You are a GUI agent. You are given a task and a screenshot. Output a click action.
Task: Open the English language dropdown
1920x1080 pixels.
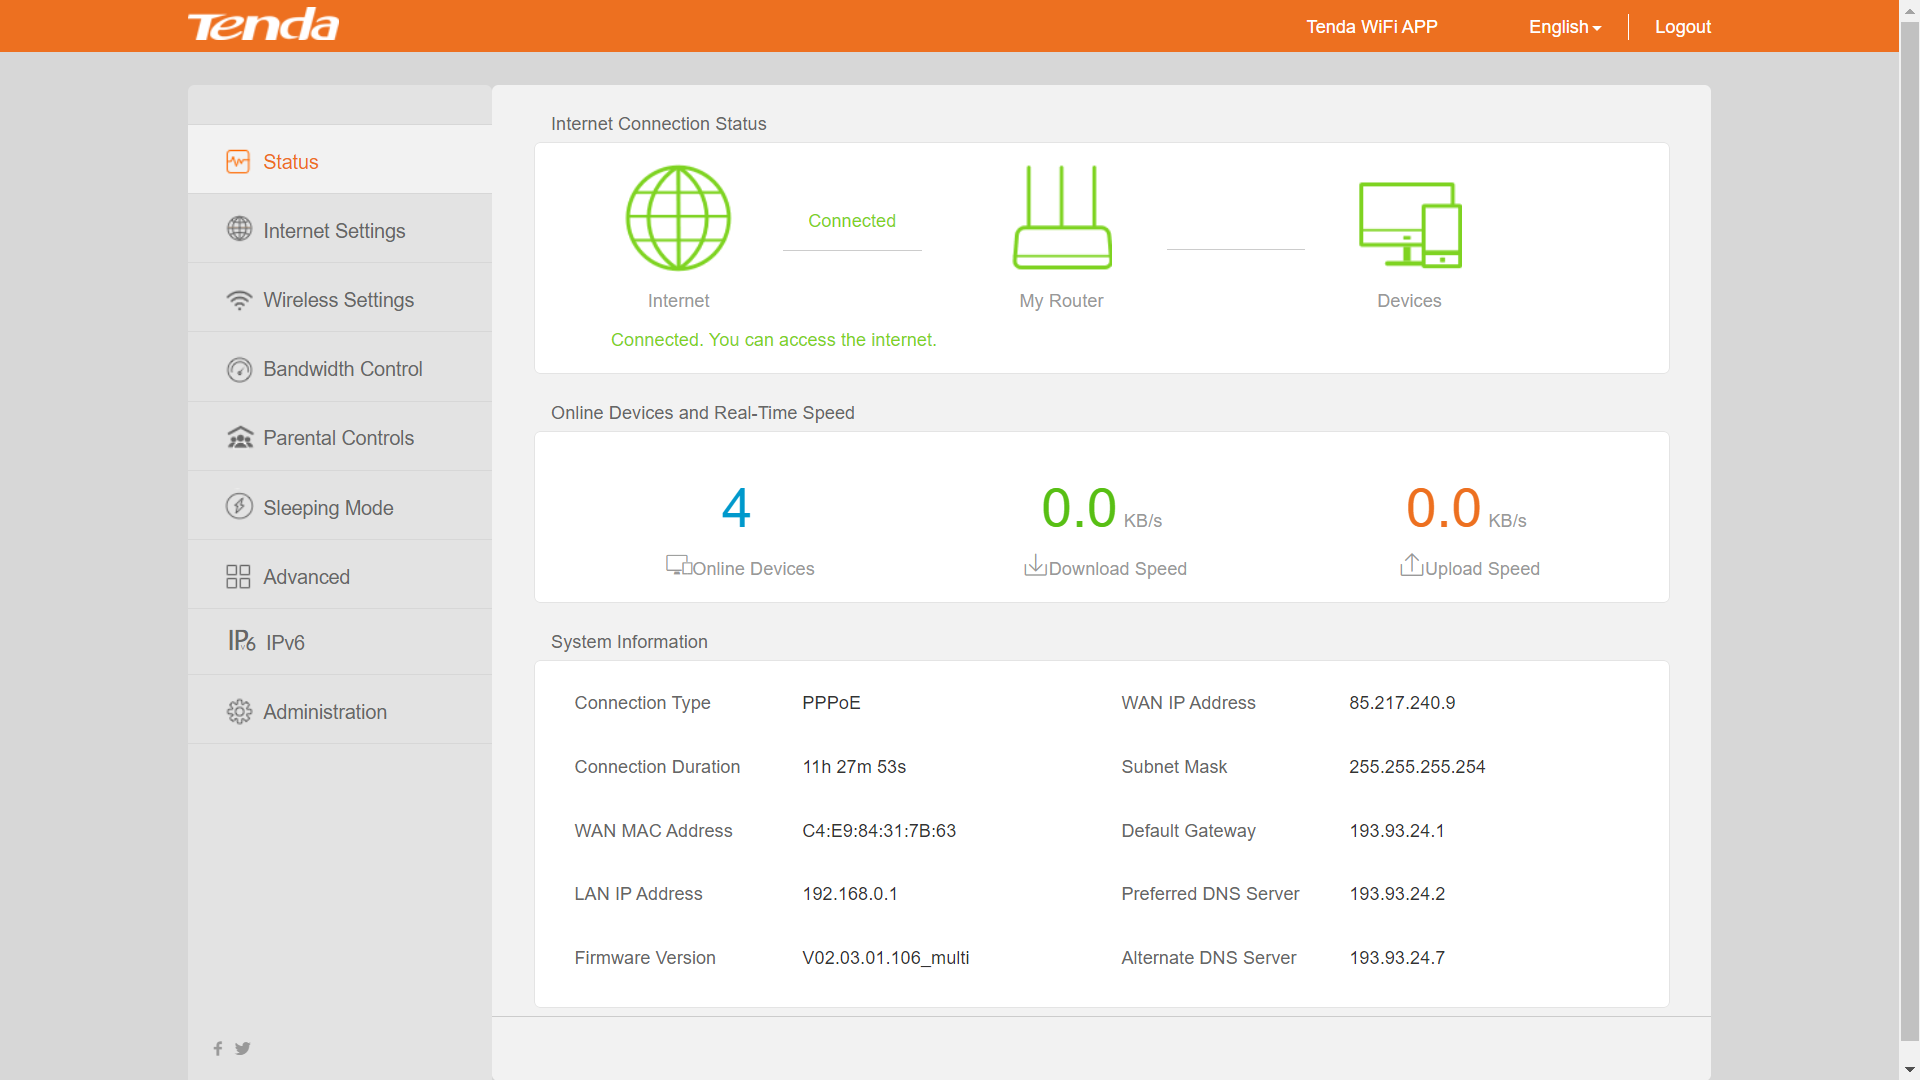1565,27
